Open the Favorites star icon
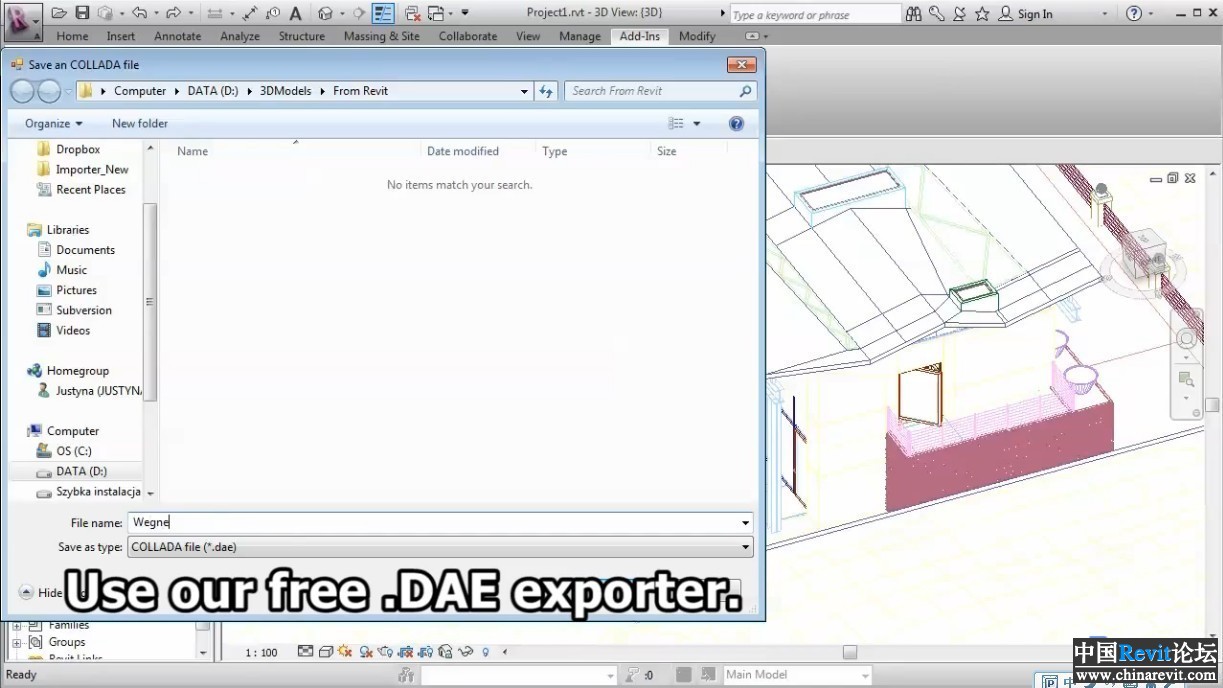This screenshot has width=1223, height=688. (982, 13)
